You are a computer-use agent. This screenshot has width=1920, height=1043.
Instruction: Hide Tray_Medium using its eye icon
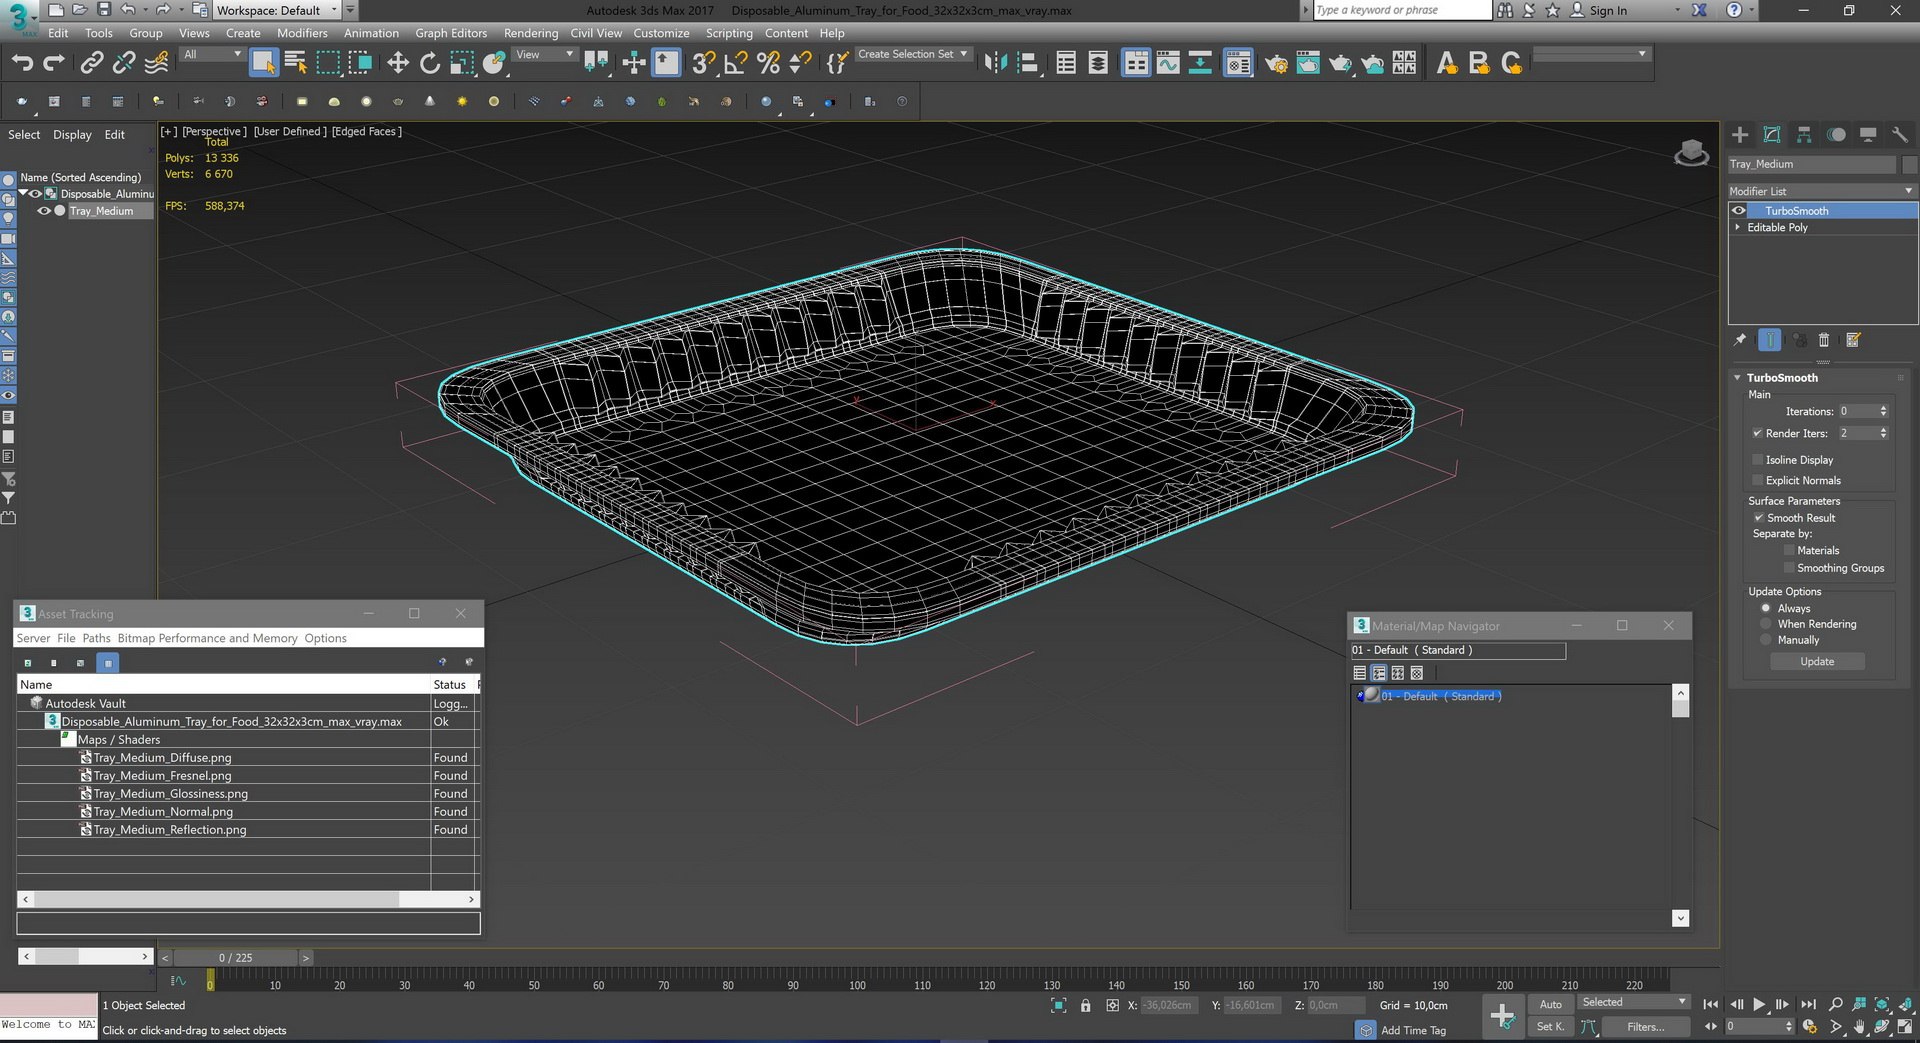(x=44, y=211)
